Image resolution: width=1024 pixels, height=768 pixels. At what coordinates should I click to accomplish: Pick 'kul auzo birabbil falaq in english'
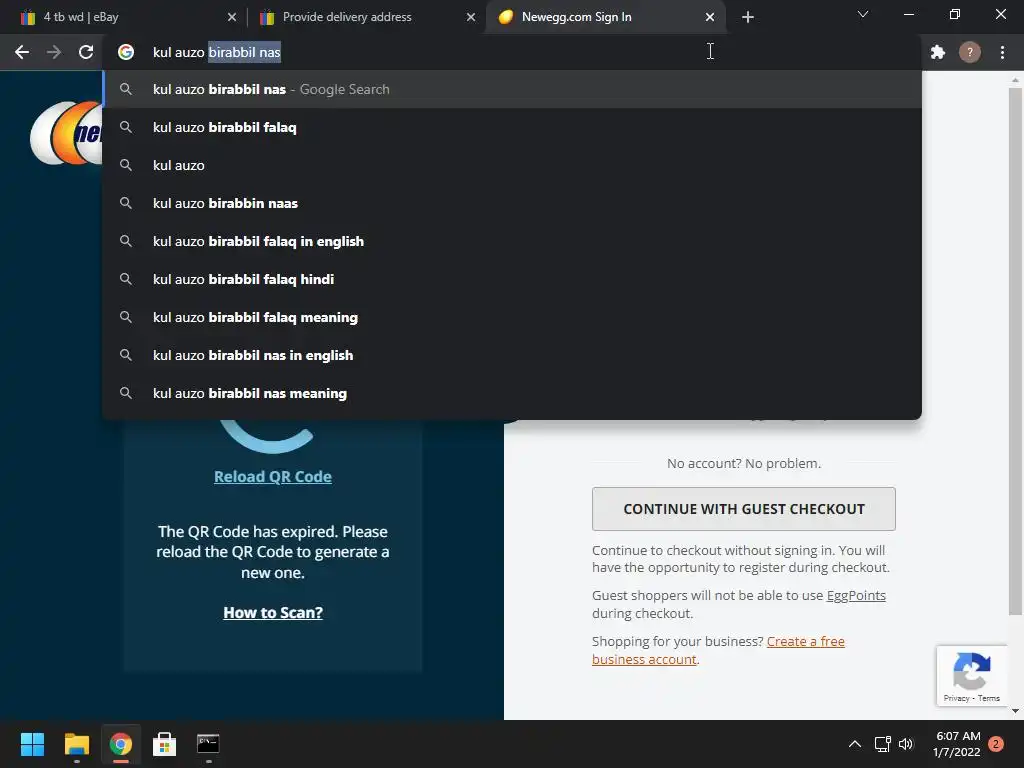[512, 241]
